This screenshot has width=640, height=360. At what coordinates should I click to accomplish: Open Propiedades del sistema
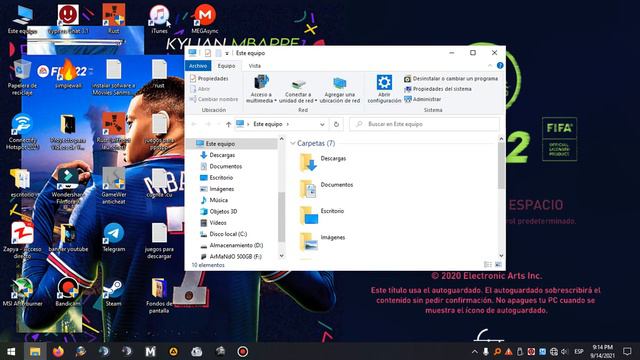pyautogui.click(x=438, y=89)
